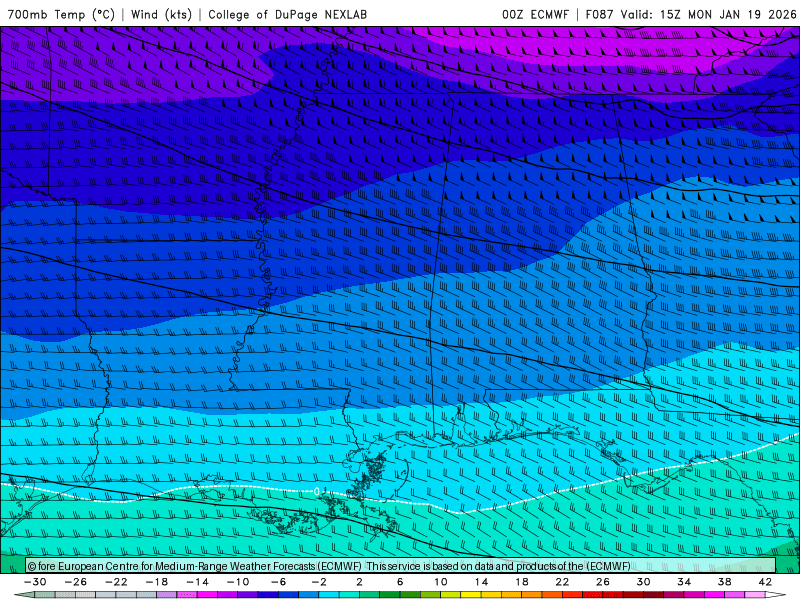Click the "700mb Temp (°C)" title text
The width and height of the screenshot is (800, 600).
[x=61, y=14]
